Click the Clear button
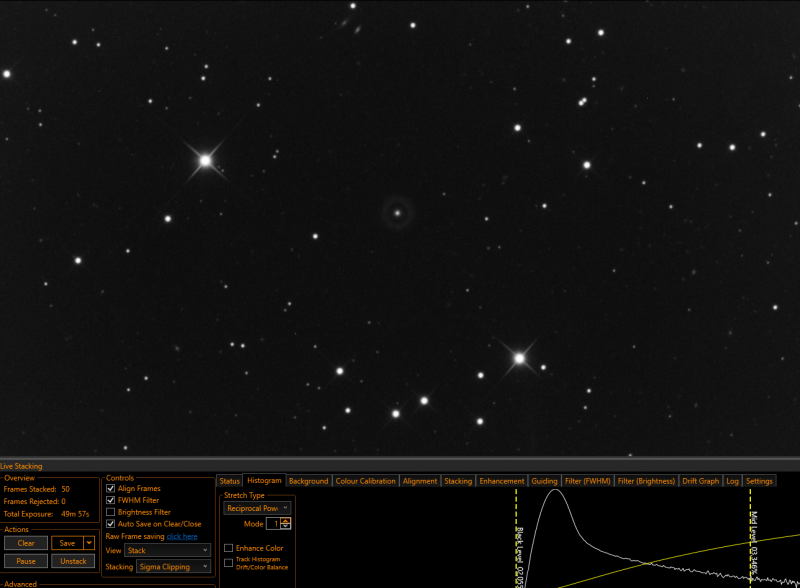 [x=26, y=543]
